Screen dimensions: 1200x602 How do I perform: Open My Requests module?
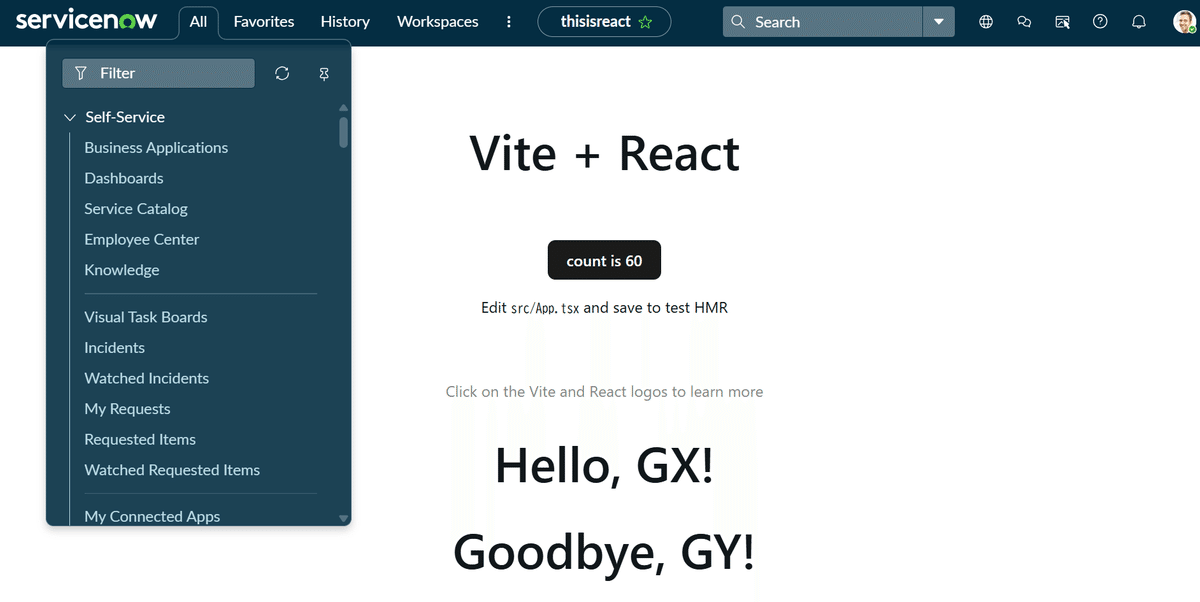(x=127, y=409)
